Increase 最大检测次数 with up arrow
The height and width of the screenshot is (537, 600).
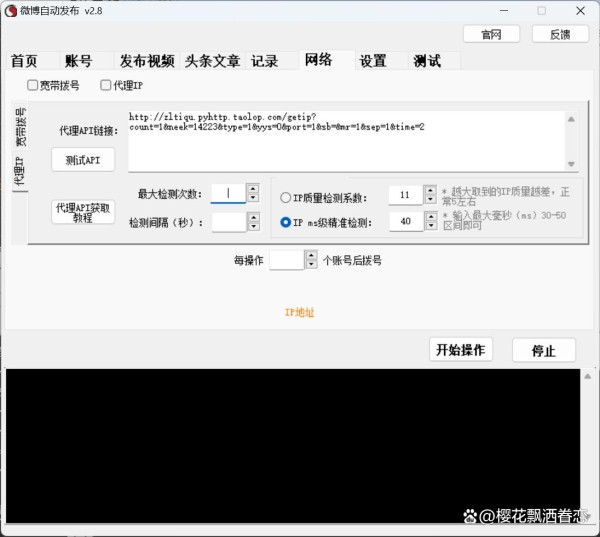tap(253, 189)
